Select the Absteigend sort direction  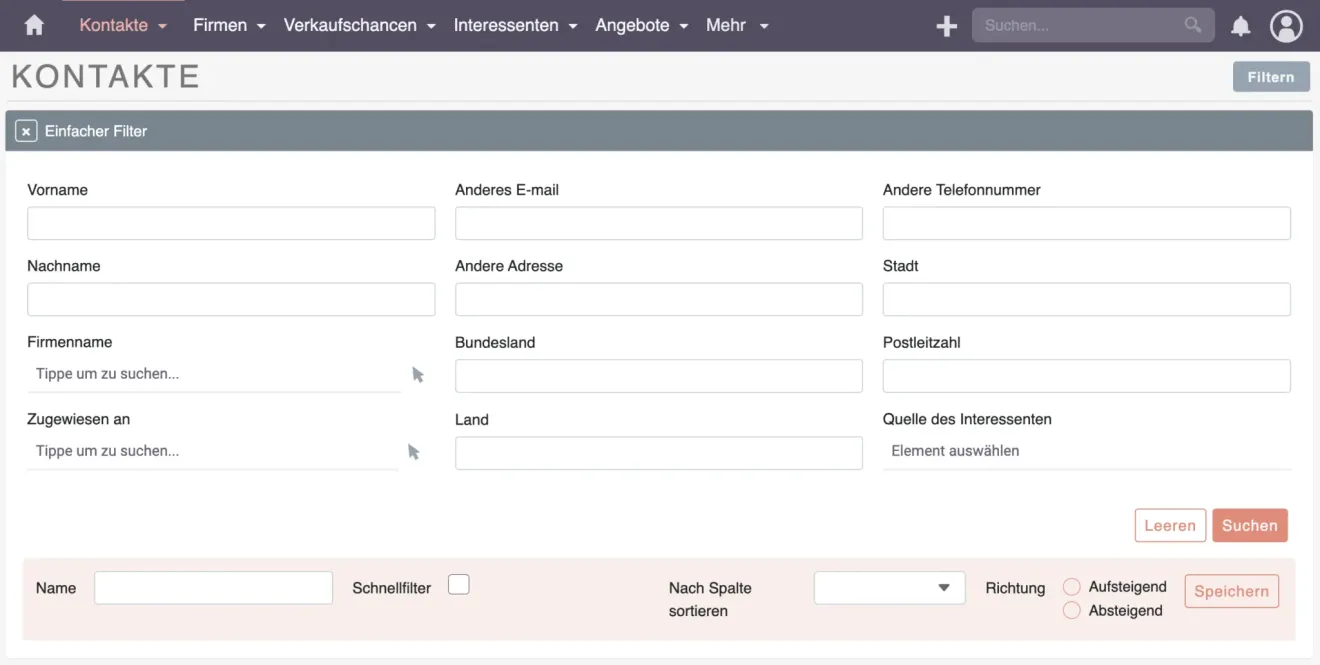(x=1071, y=609)
